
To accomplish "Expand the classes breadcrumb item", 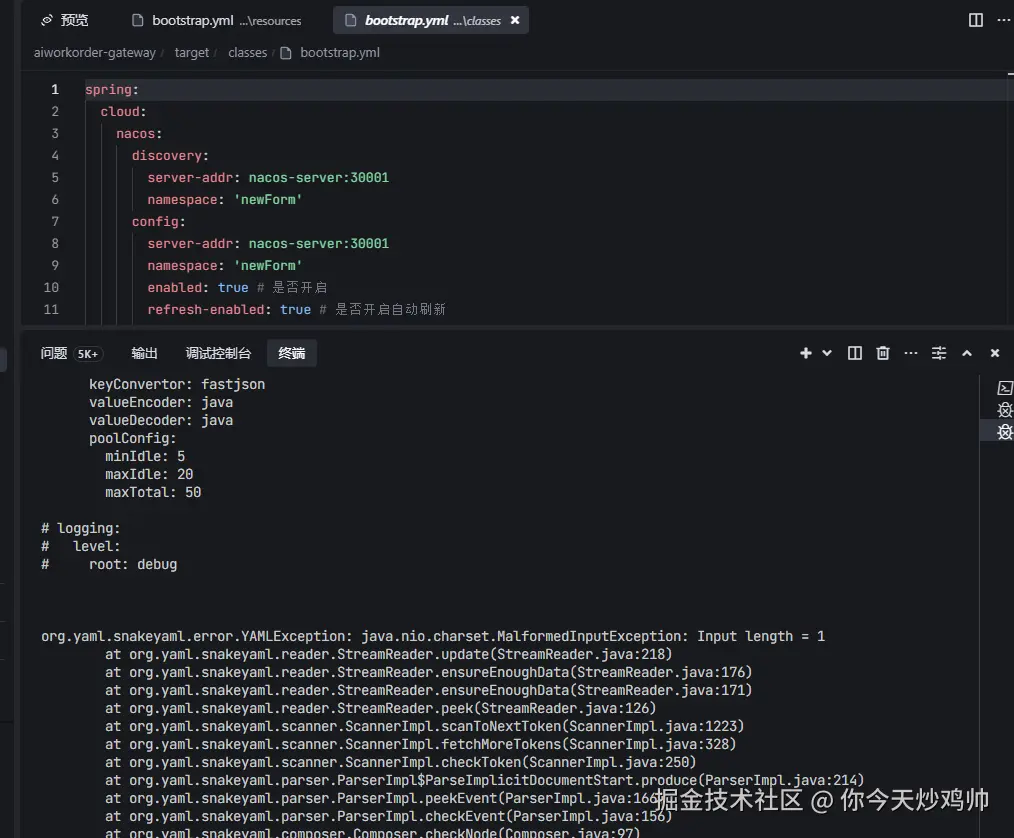I will coord(247,52).
